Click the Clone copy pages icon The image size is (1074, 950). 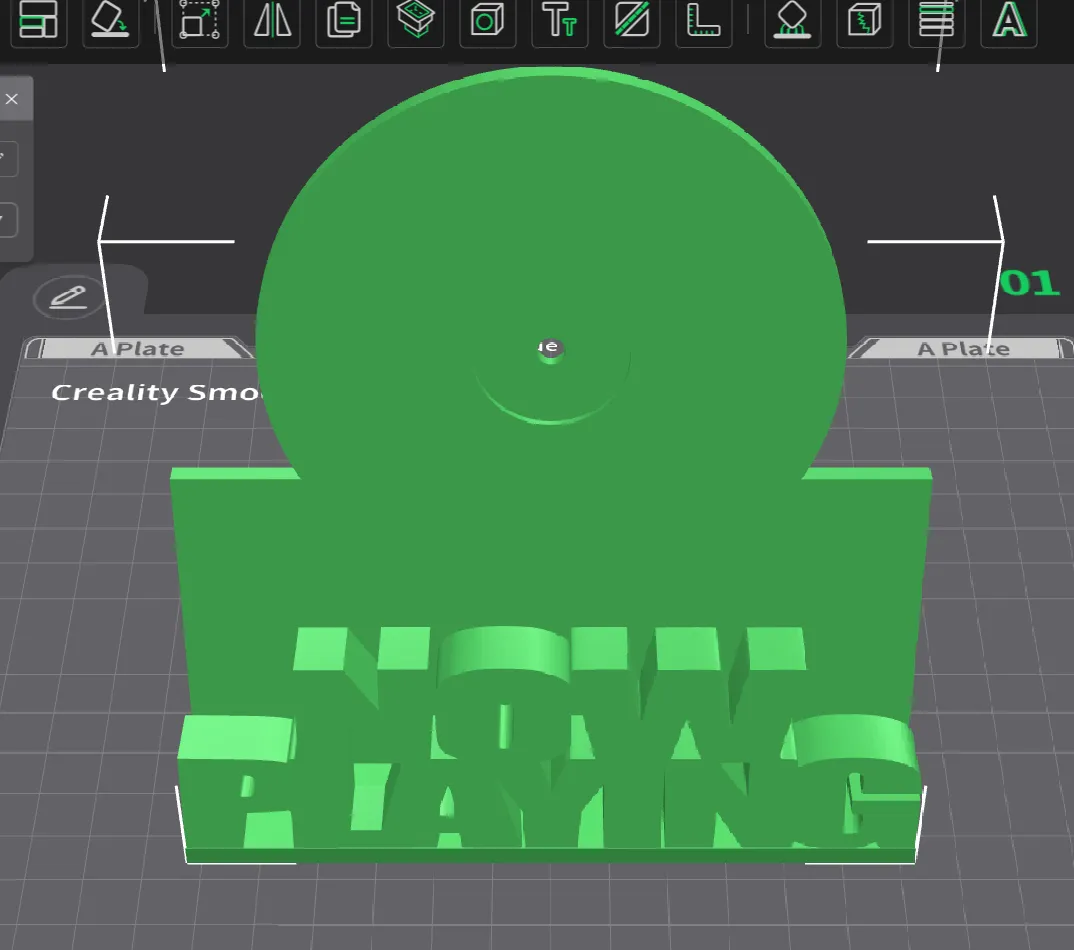pos(344,21)
